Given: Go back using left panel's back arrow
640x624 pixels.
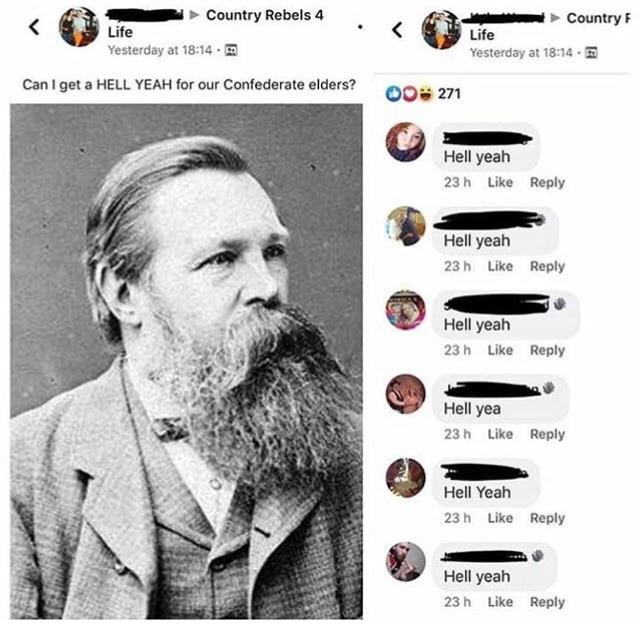Looking at the screenshot, I should coord(34,27).
